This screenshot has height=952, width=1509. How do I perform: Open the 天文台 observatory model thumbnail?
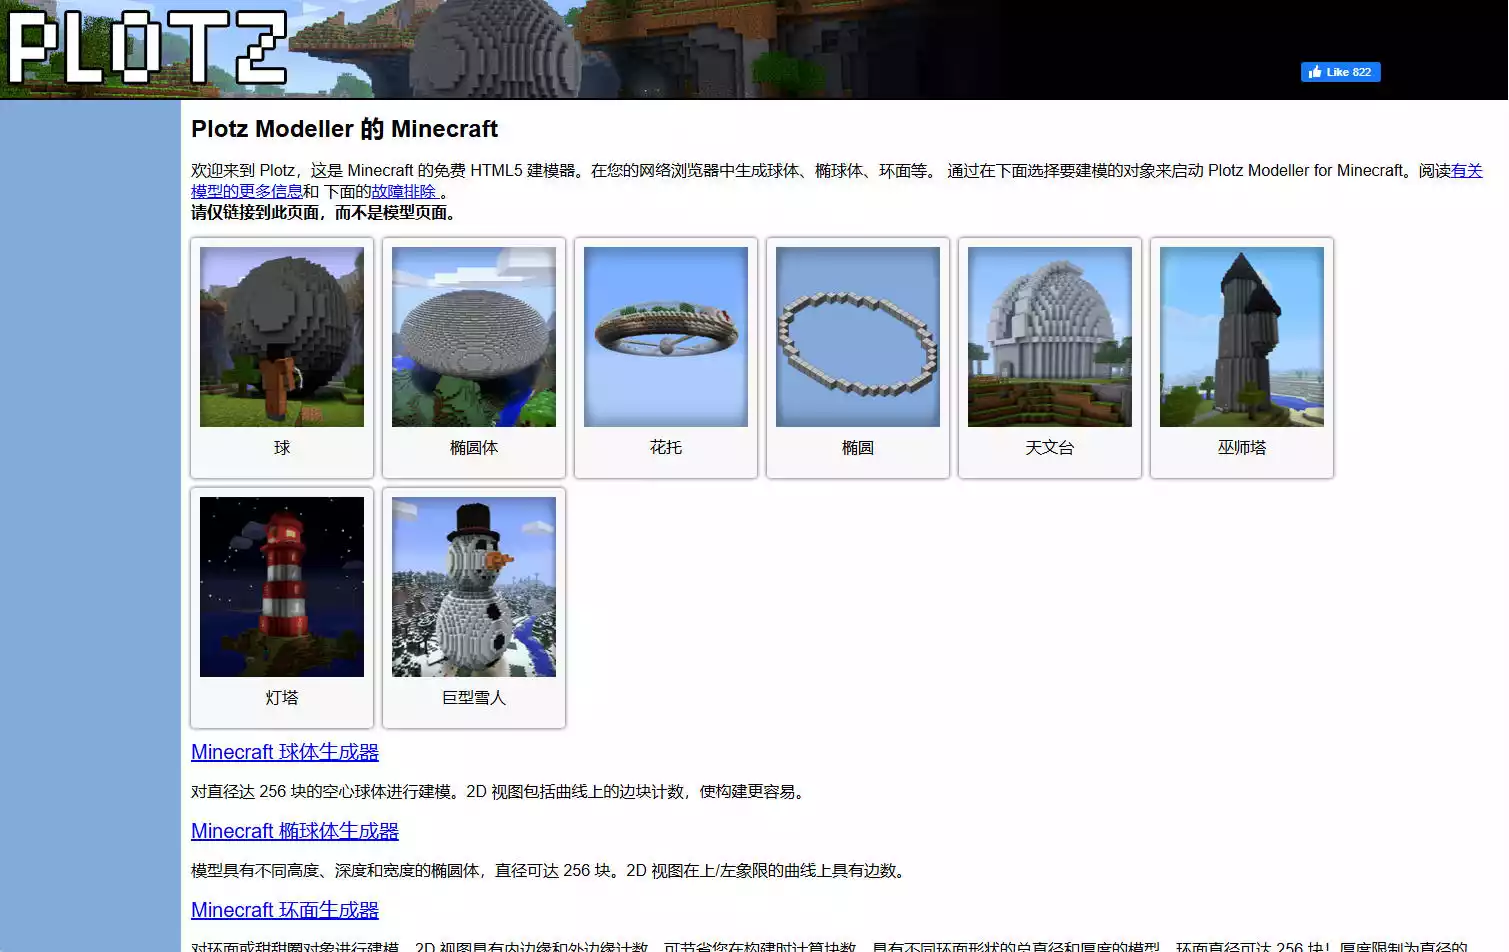1050,337
